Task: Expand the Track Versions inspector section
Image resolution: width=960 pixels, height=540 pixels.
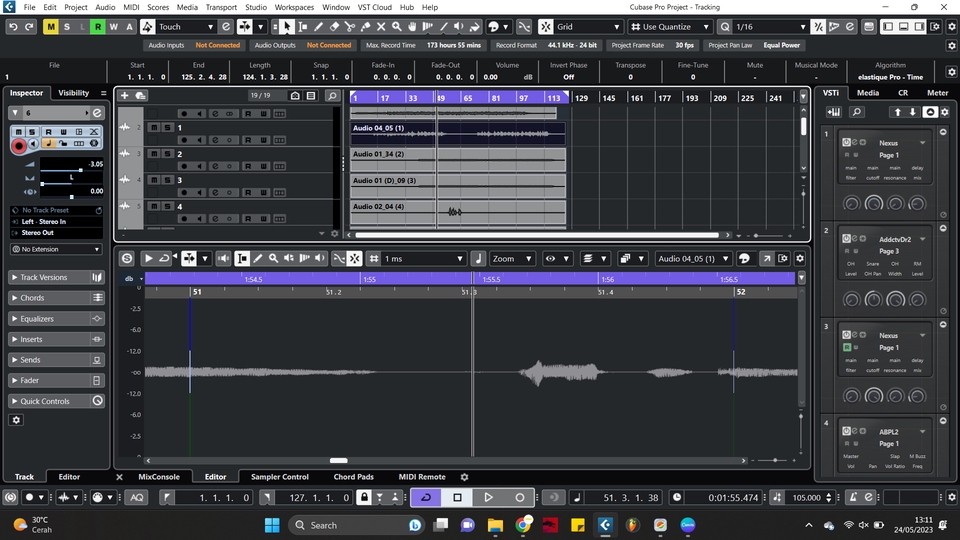Action: tap(56, 277)
